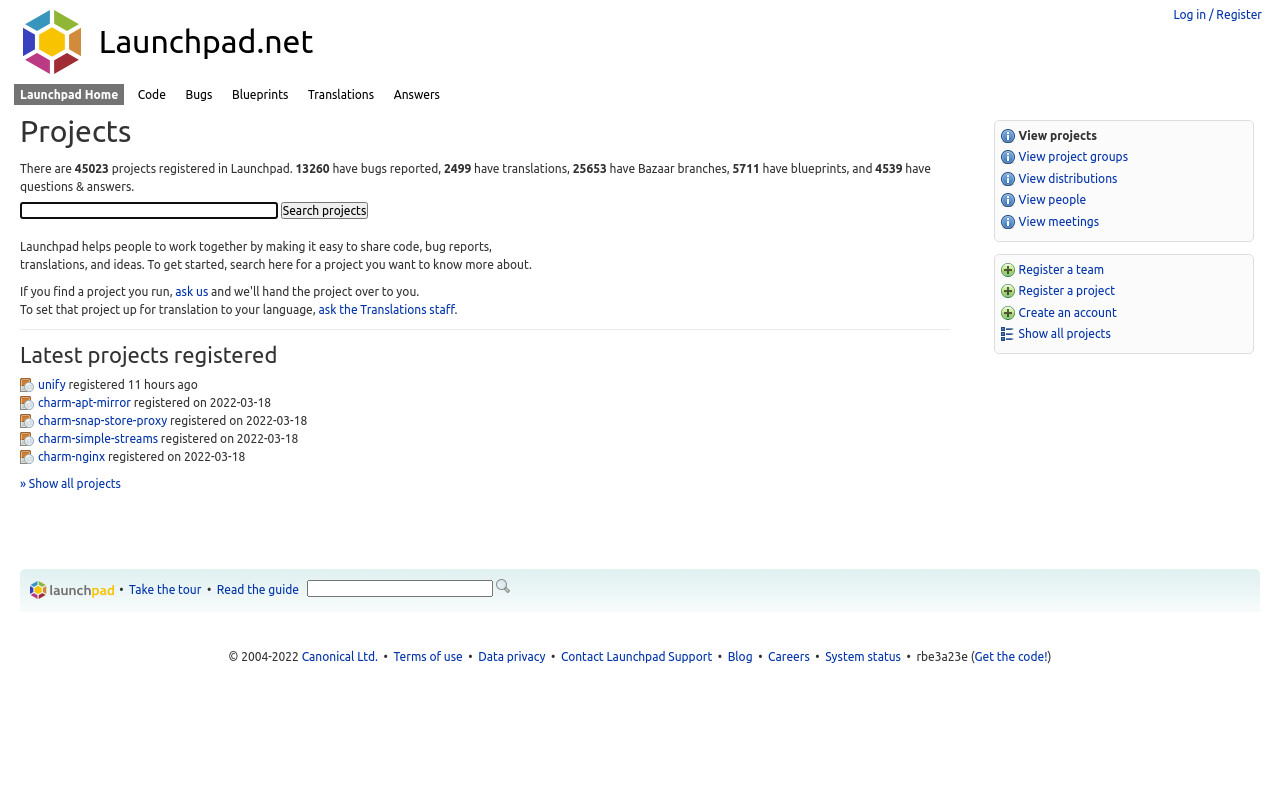
Task: Click the Launchpad.net title text
Action: tap(206, 42)
